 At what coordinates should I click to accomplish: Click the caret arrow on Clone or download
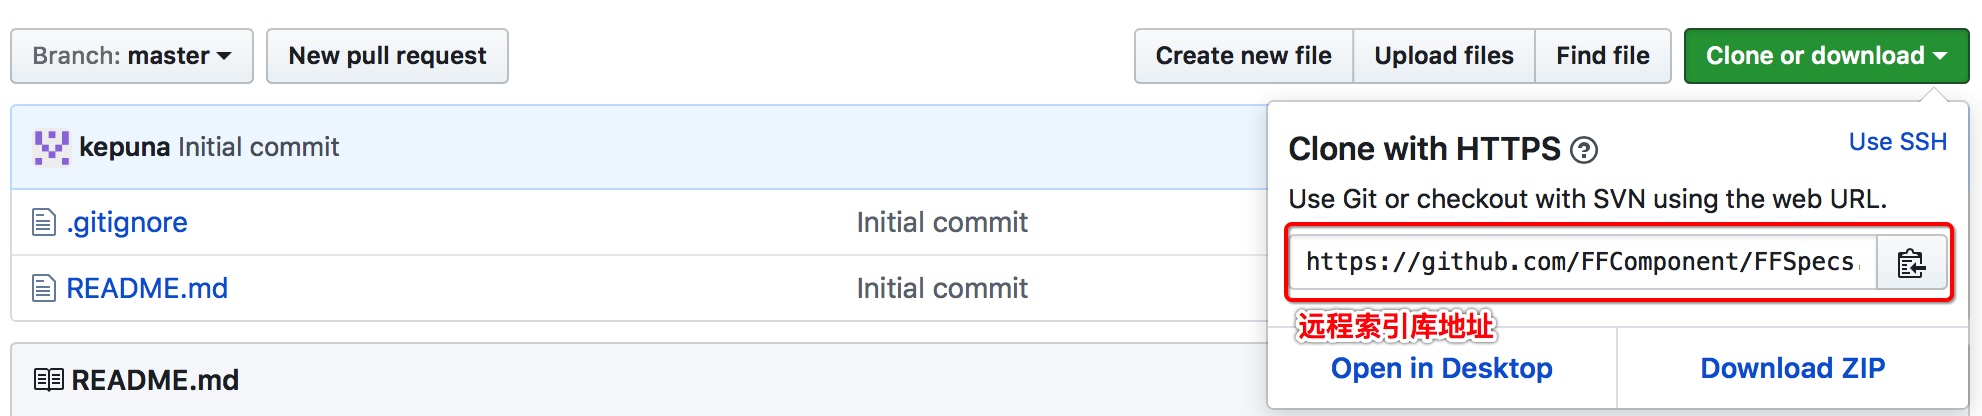1940,56
